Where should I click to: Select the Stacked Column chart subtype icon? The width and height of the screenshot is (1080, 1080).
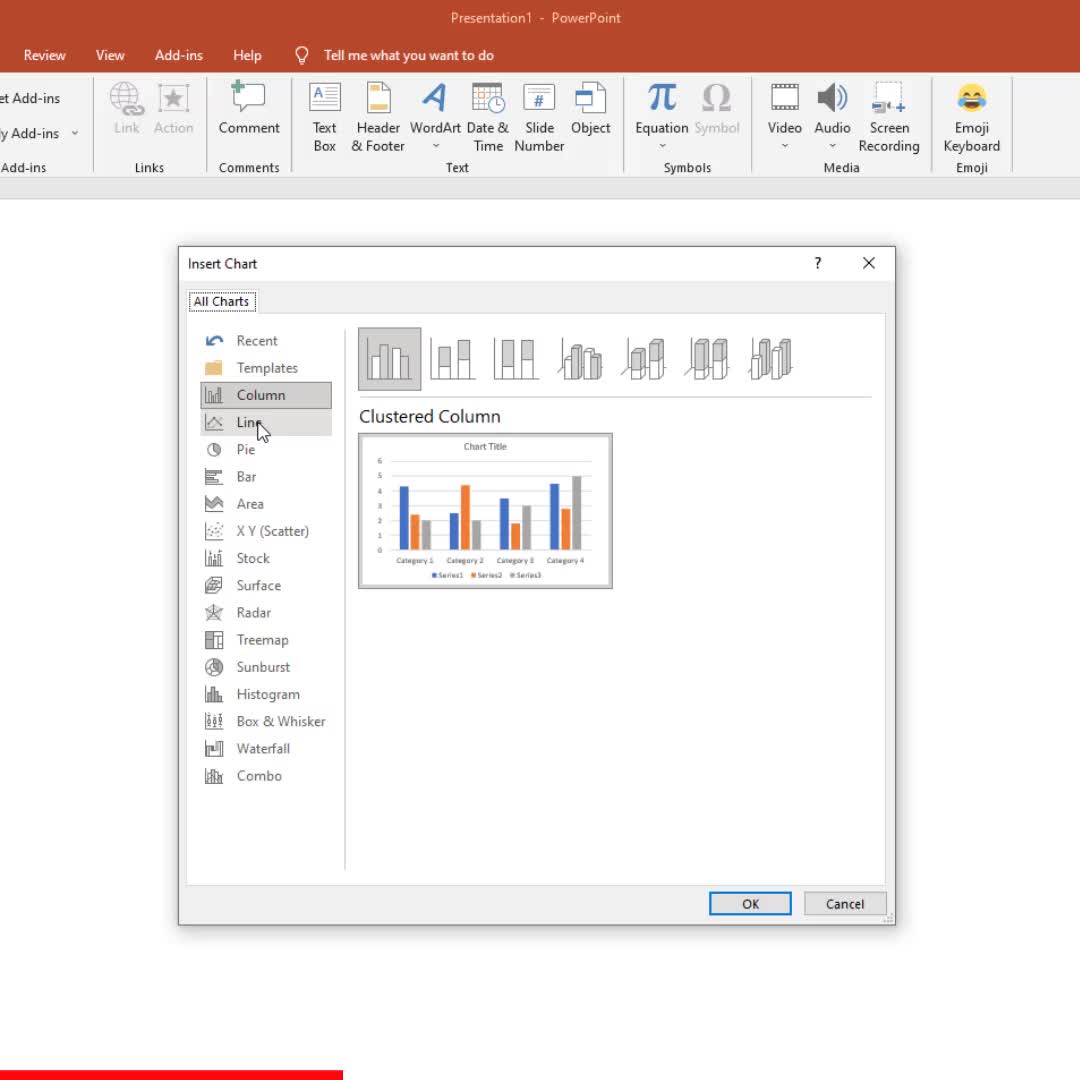pyautogui.click(x=452, y=358)
